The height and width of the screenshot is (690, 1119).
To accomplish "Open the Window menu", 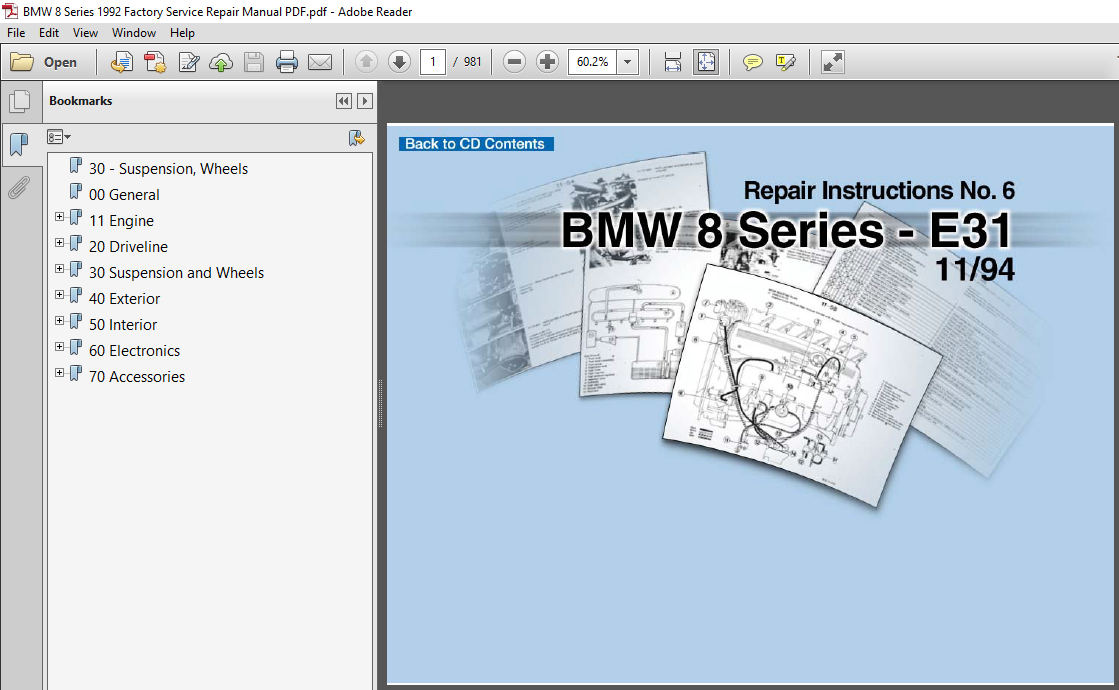I will 133,33.
